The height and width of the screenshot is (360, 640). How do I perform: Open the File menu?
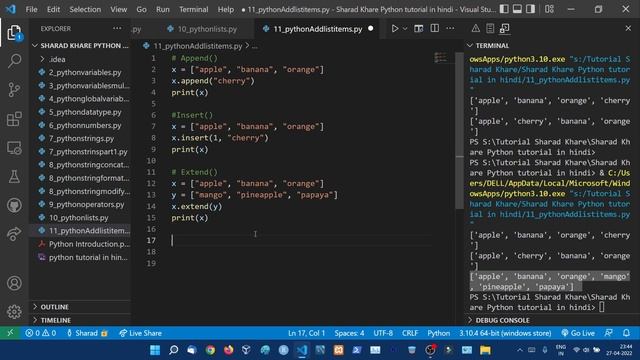31,9
